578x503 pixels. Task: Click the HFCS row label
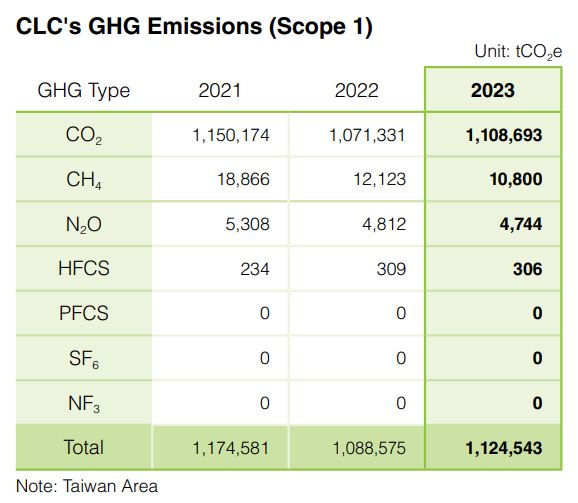pyautogui.click(x=84, y=268)
